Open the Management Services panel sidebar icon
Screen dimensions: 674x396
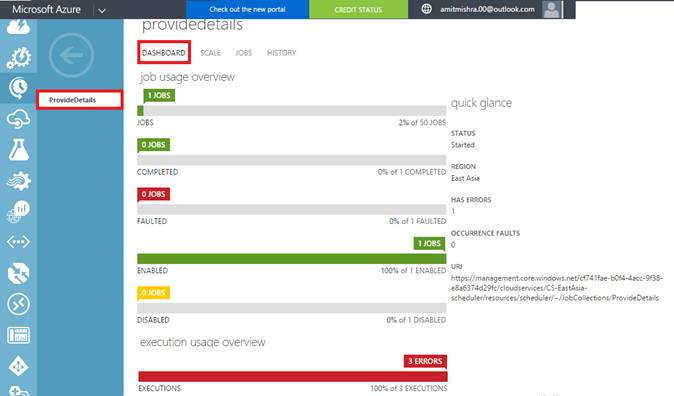(x=18, y=335)
